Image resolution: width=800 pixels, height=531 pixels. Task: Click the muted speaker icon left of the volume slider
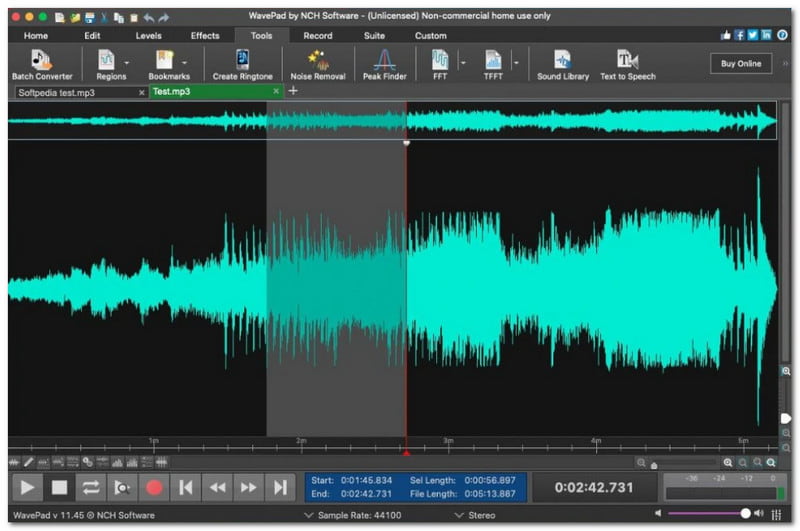tap(658, 513)
